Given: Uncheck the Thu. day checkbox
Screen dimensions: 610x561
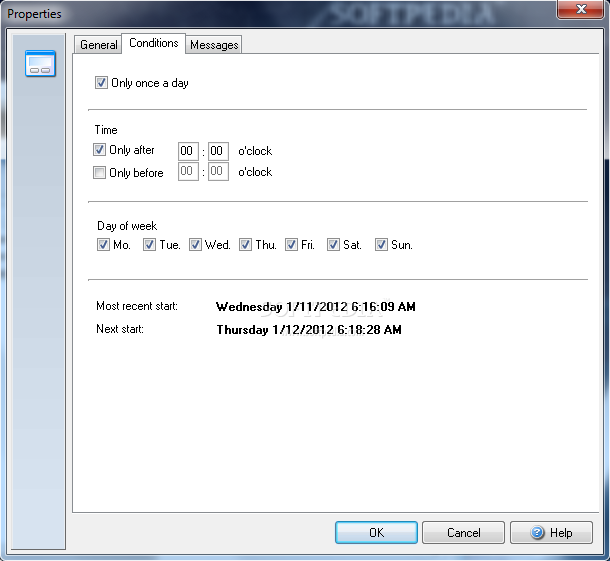Looking at the screenshot, I should point(245,245).
